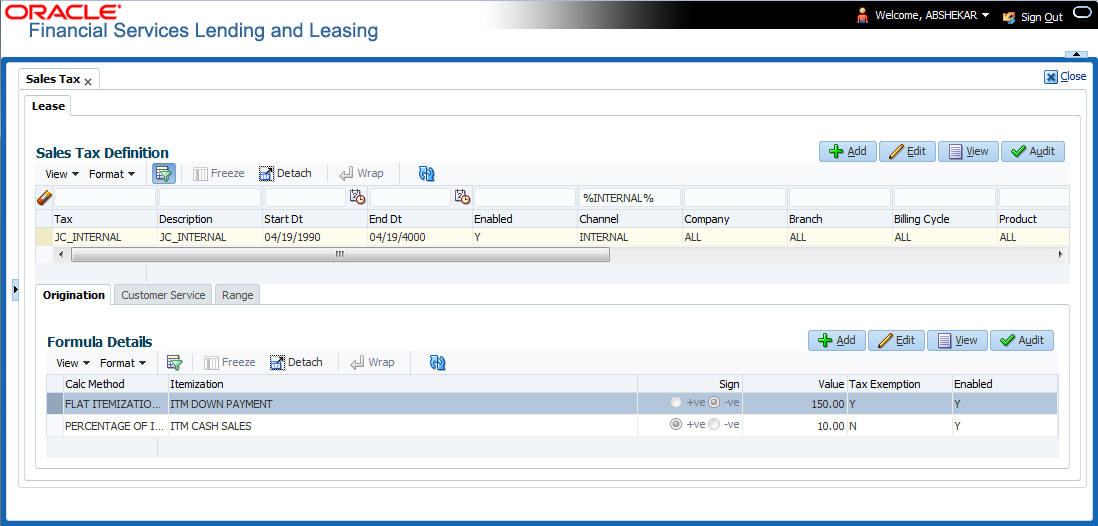
Task: Refresh the Formula Details table
Action: point(438,363)
